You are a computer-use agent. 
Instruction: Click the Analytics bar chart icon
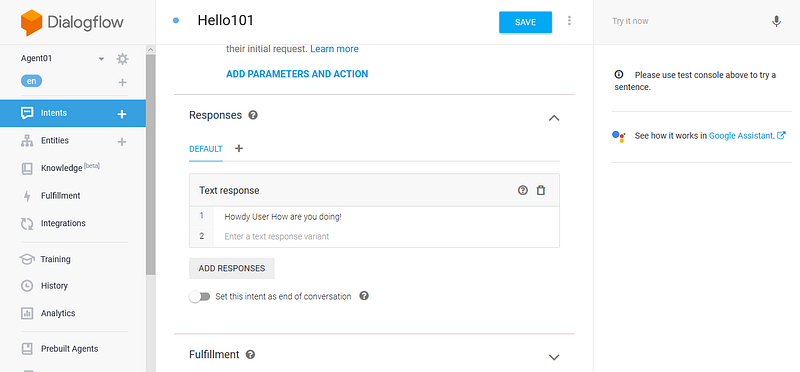click(x=27, y=313)
